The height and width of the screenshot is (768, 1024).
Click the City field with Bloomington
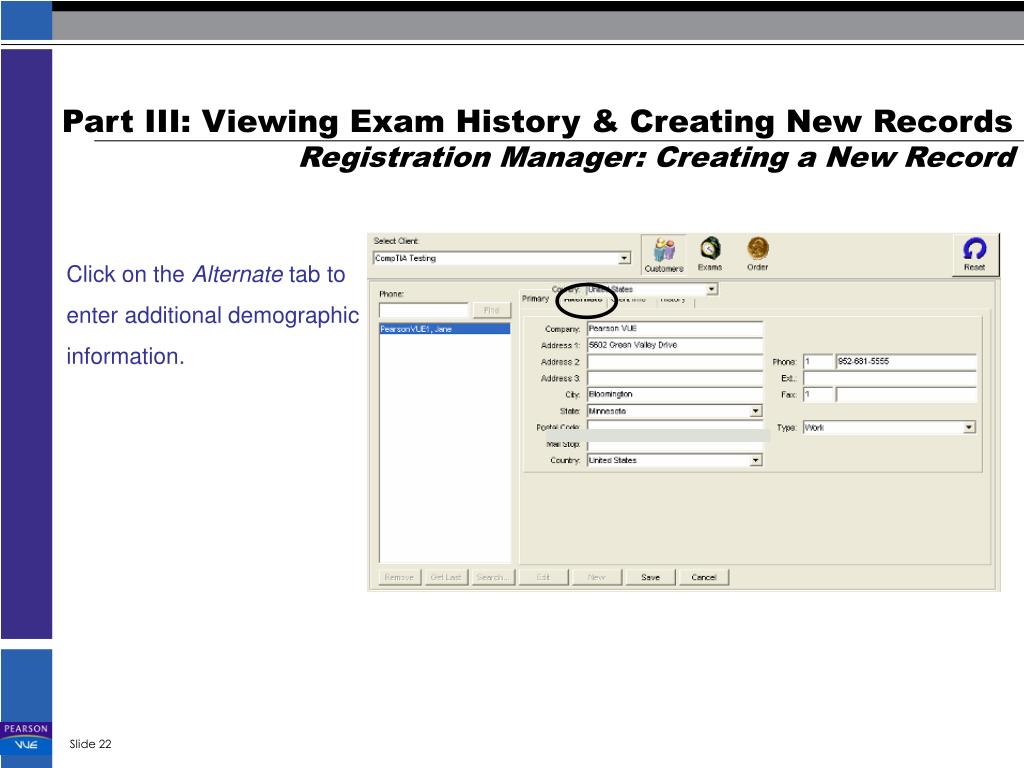pyautogui.click(x=675, y=394)
